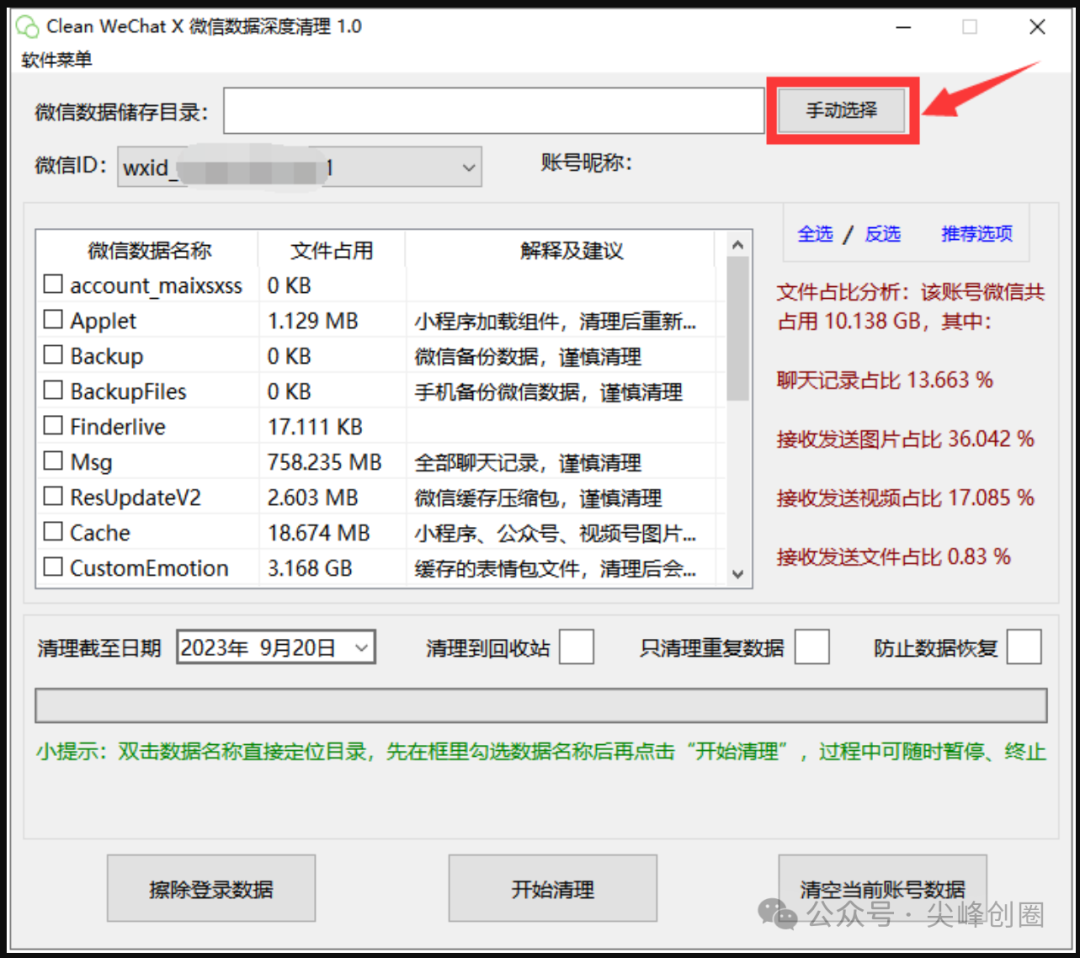Toggle the 防止数据恢复 checkbox
Viewport: 1080px width, 958px height.
1024,647
